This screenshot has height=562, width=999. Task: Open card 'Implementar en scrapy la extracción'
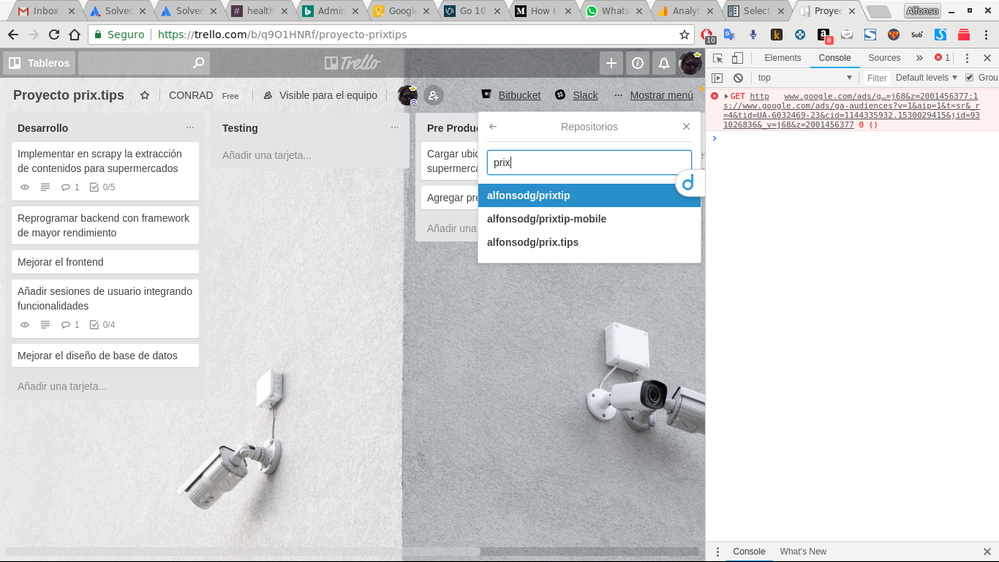(105, 170)
